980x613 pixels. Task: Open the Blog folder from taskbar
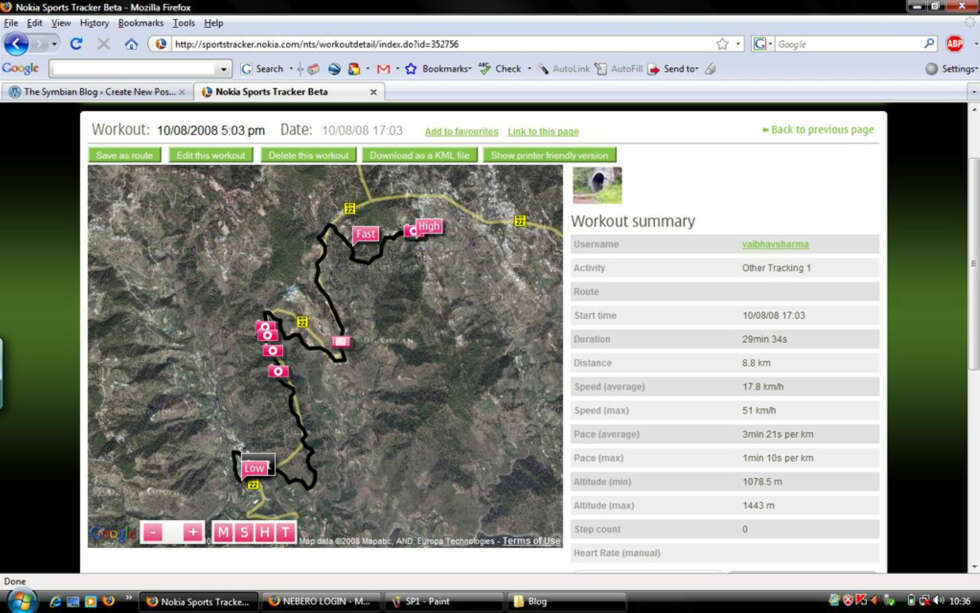[567, 601]
